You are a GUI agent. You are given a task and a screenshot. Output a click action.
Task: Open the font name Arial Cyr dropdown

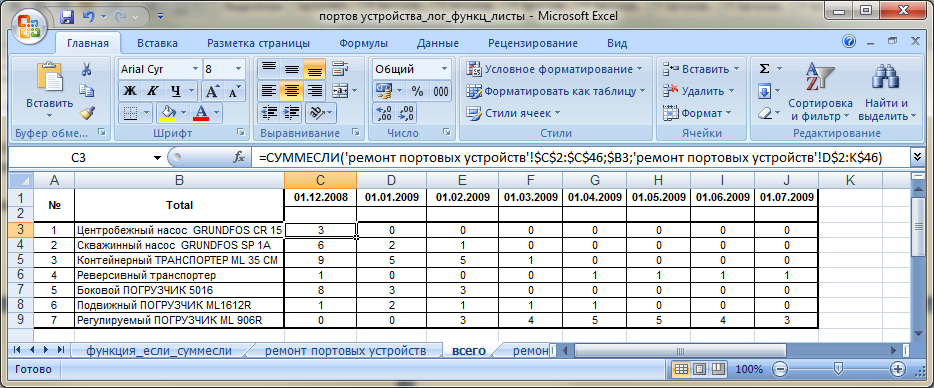click(195, 69)
